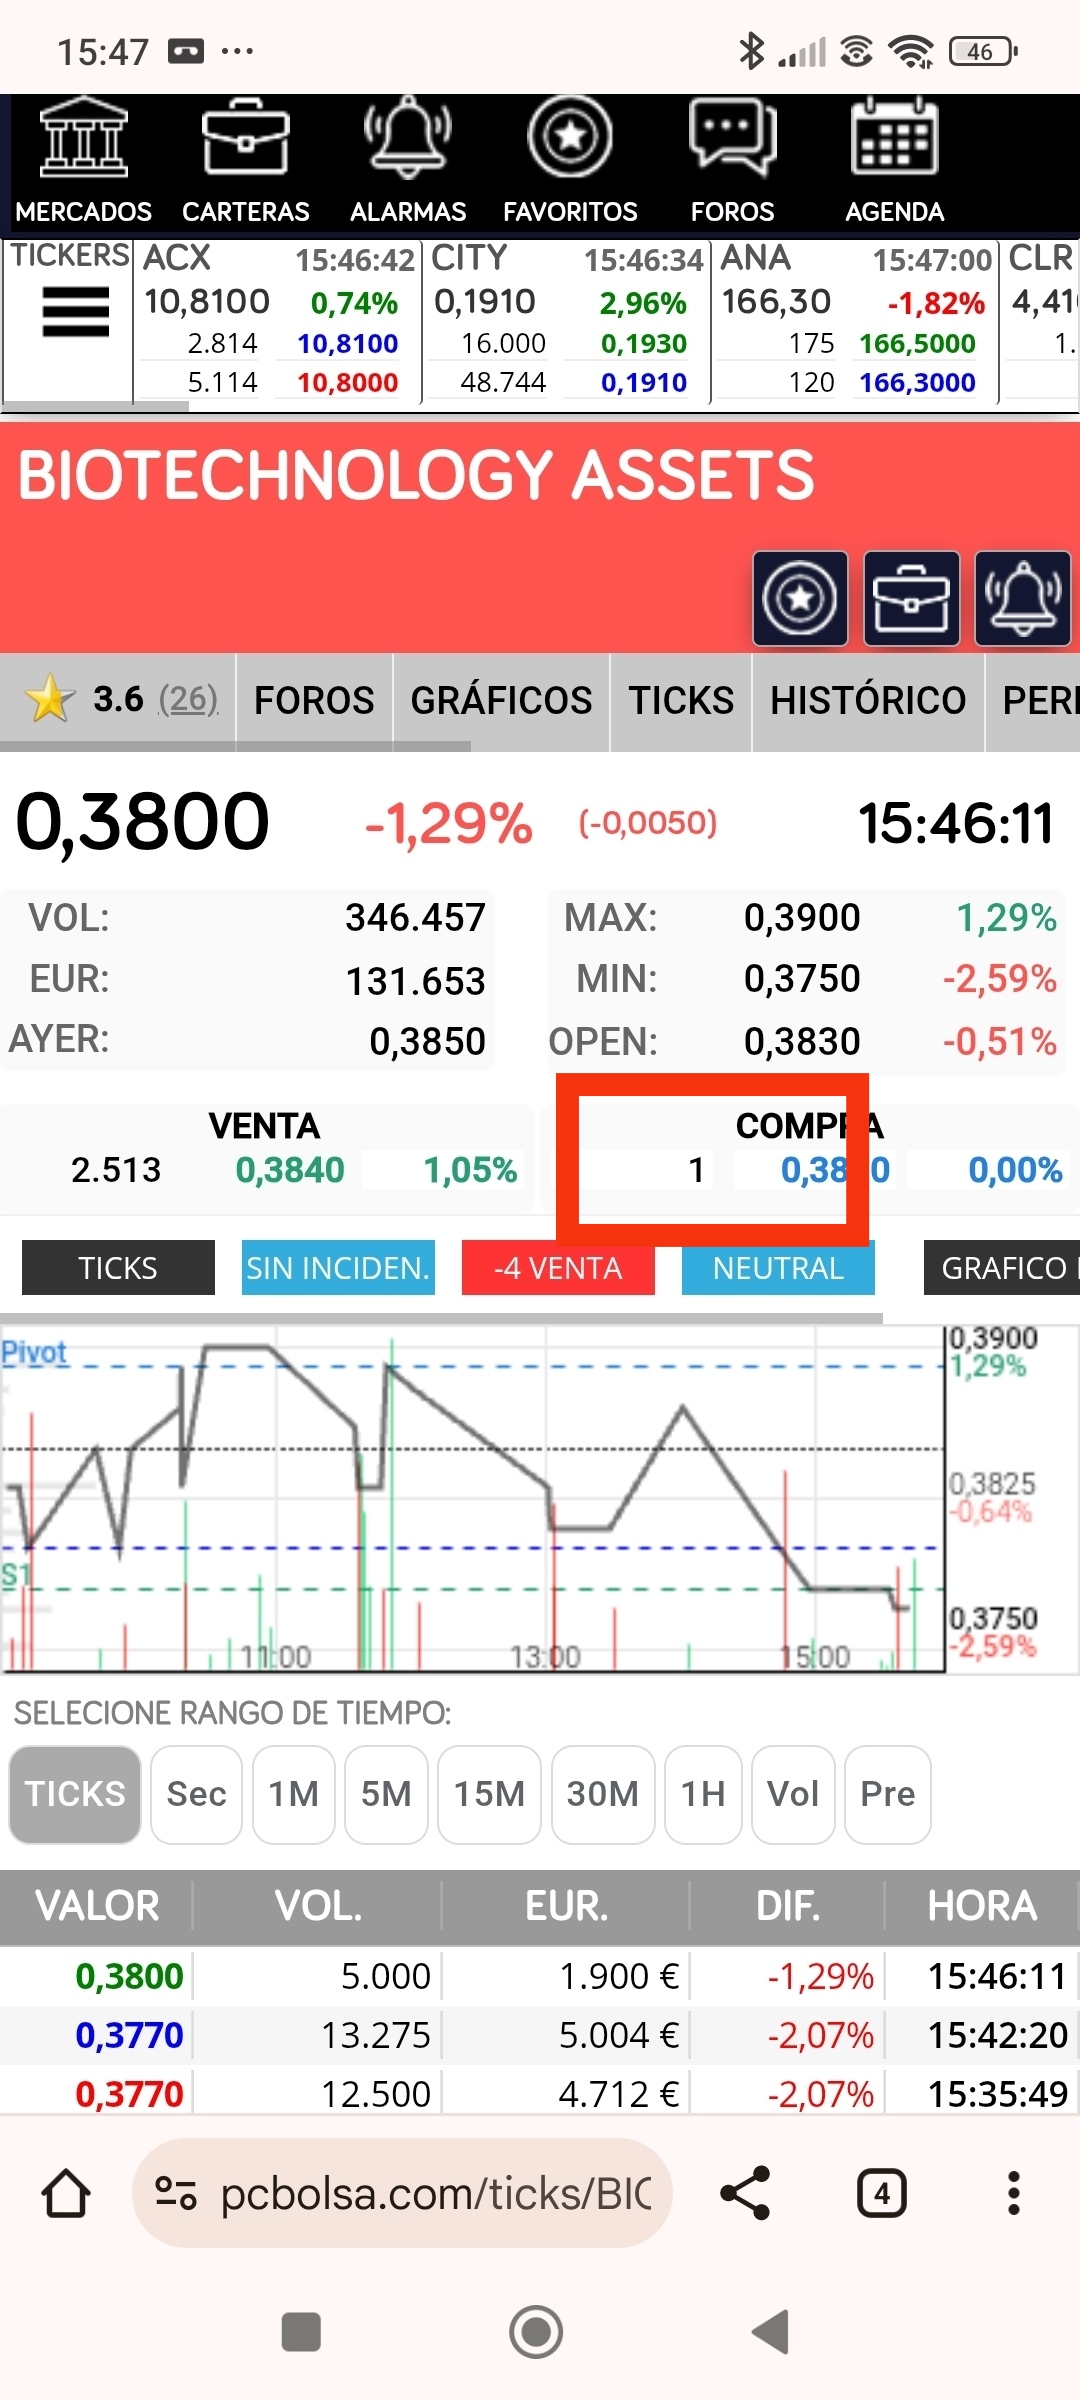The image size is (1080, 2400).
Task: Tap the MAX value 0,3900
Action: coord(802,917)
